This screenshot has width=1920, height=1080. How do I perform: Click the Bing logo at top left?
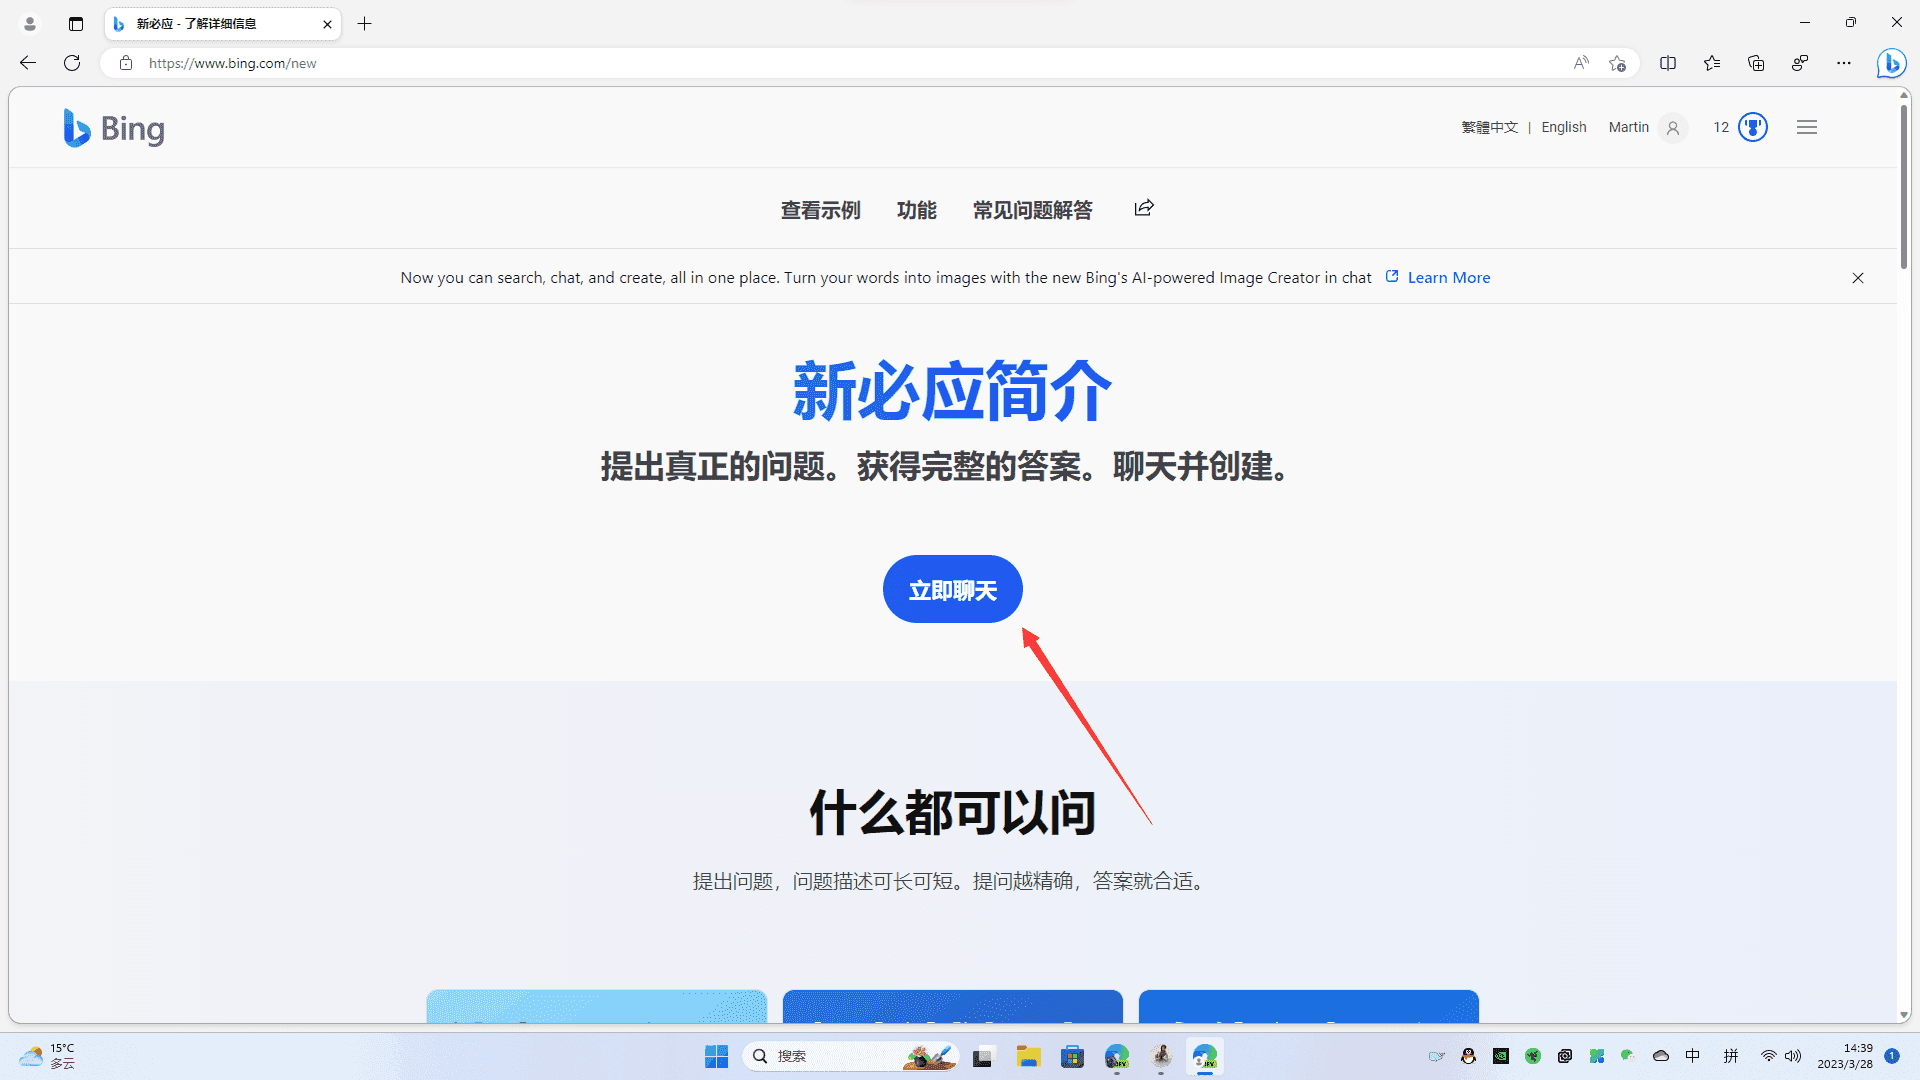pyautogui.click(x=113, y=128)
